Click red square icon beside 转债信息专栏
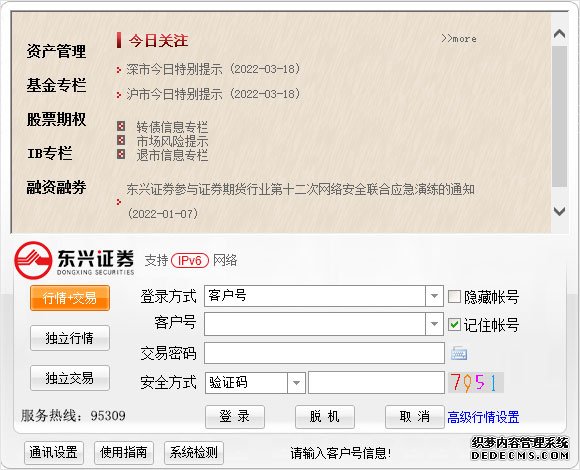 click(121, 126)
